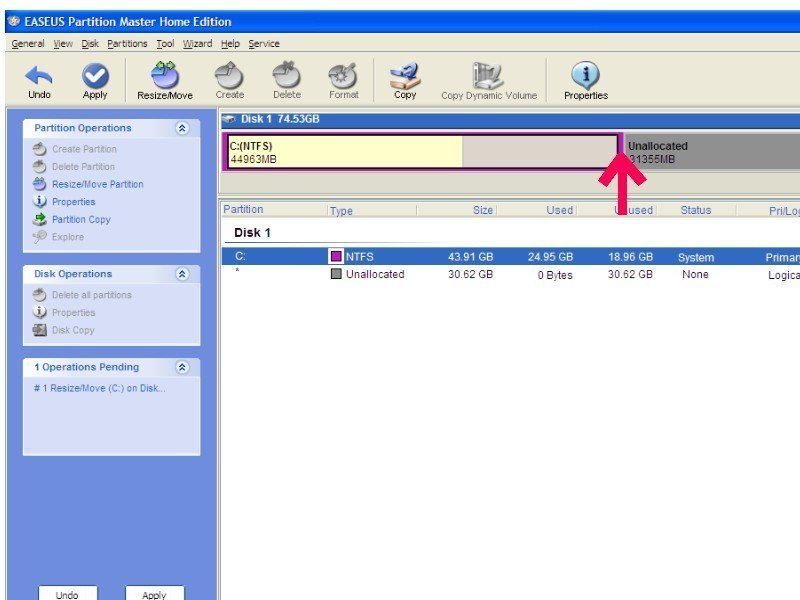This screenshot has width=800, height=600.
Task: Collapse the Partition Operations panel
Action: [x=182, y=128]
